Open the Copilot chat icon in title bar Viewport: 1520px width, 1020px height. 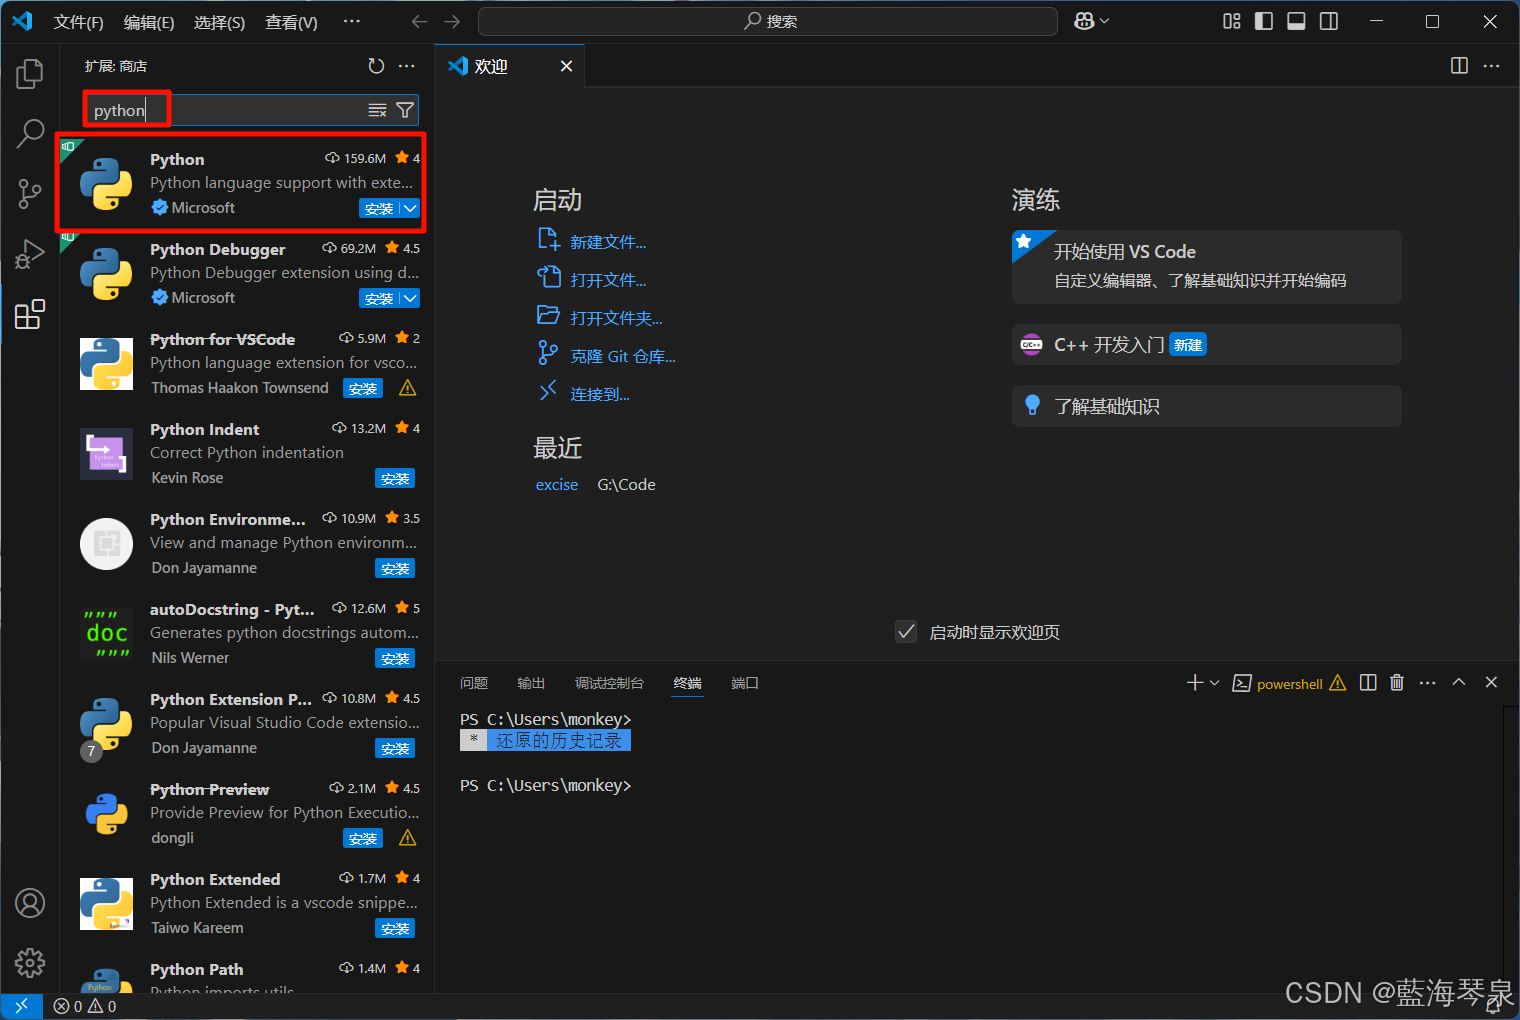pyautogui.click(x=1083, y=21)
